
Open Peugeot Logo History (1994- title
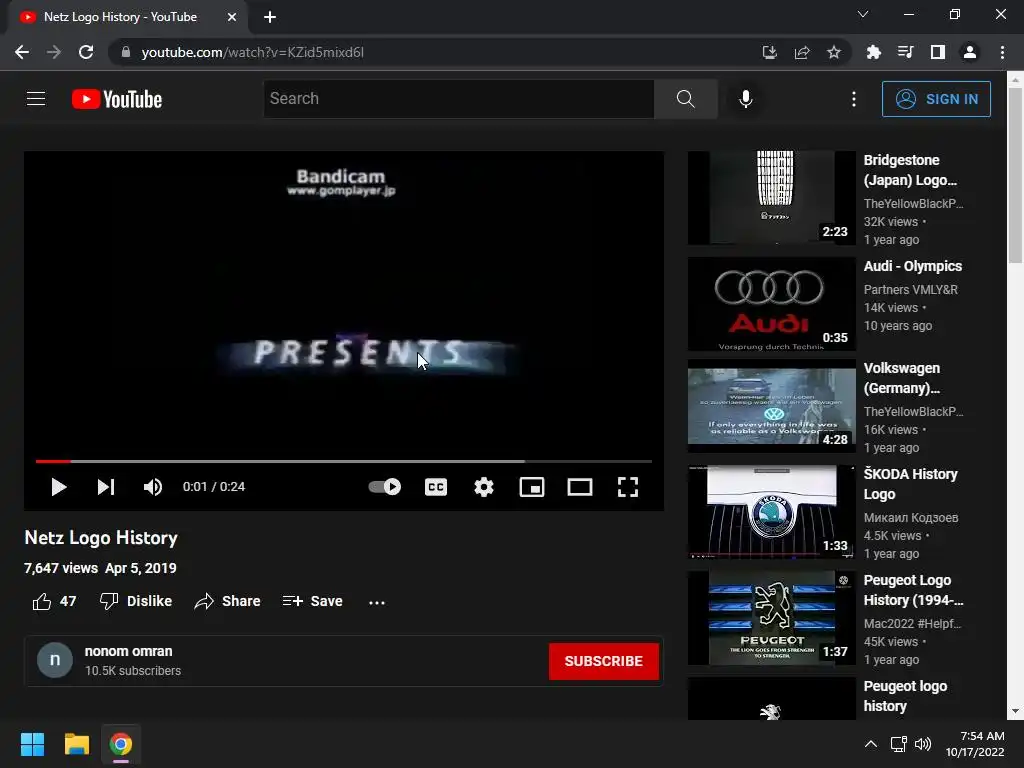[913, 590]
